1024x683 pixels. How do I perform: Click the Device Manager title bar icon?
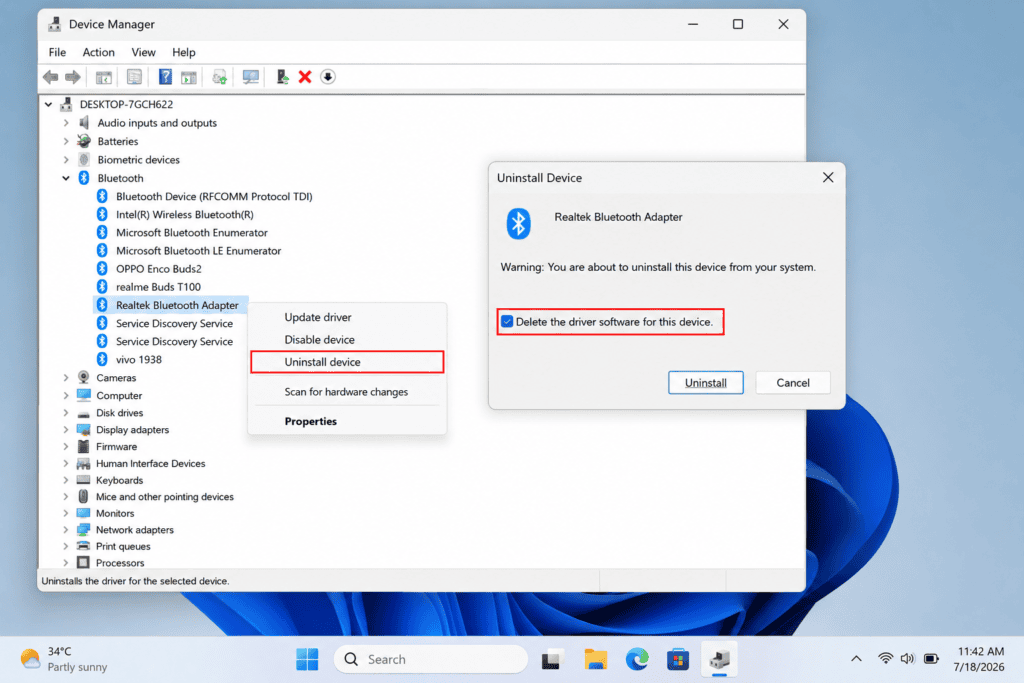(54, 24)
